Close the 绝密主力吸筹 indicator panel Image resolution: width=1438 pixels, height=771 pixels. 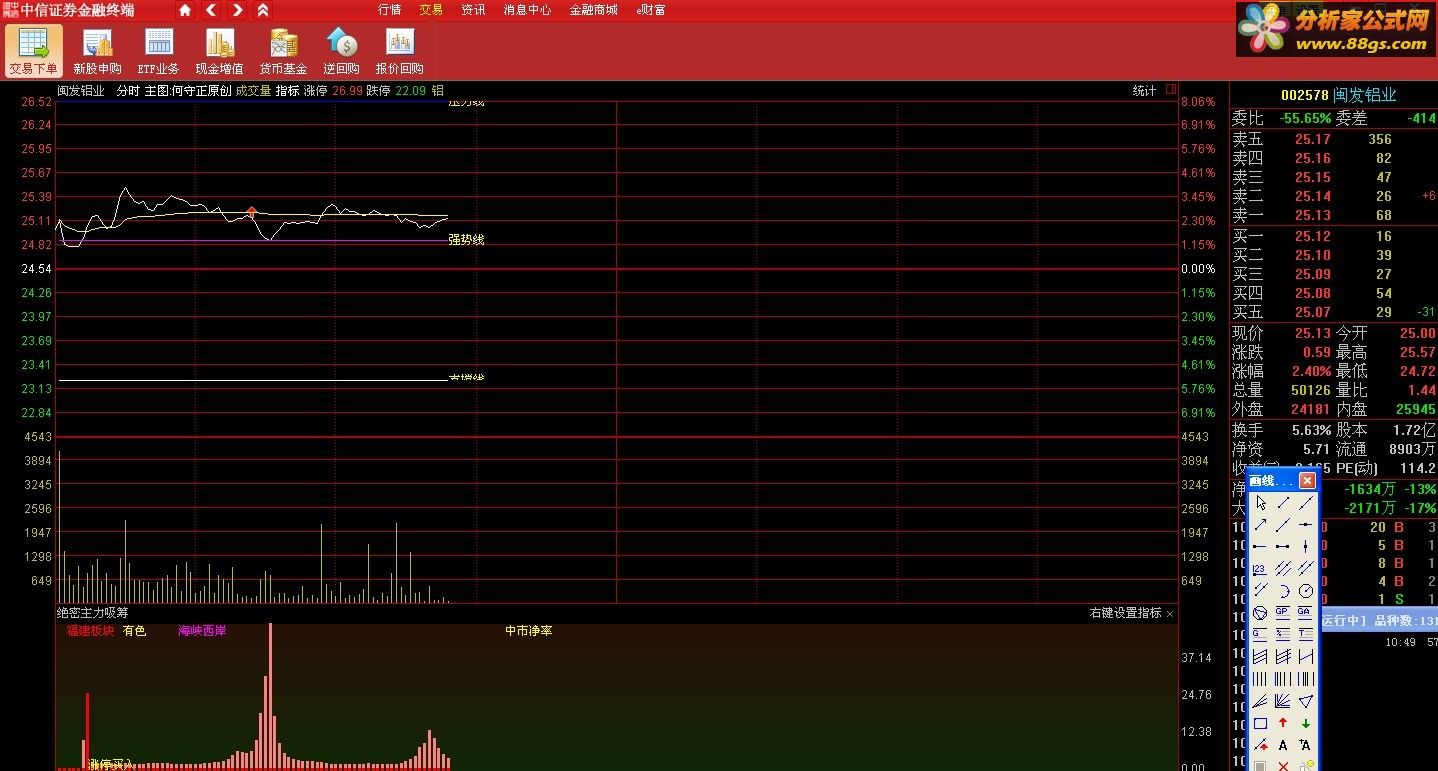(1170, 613)
